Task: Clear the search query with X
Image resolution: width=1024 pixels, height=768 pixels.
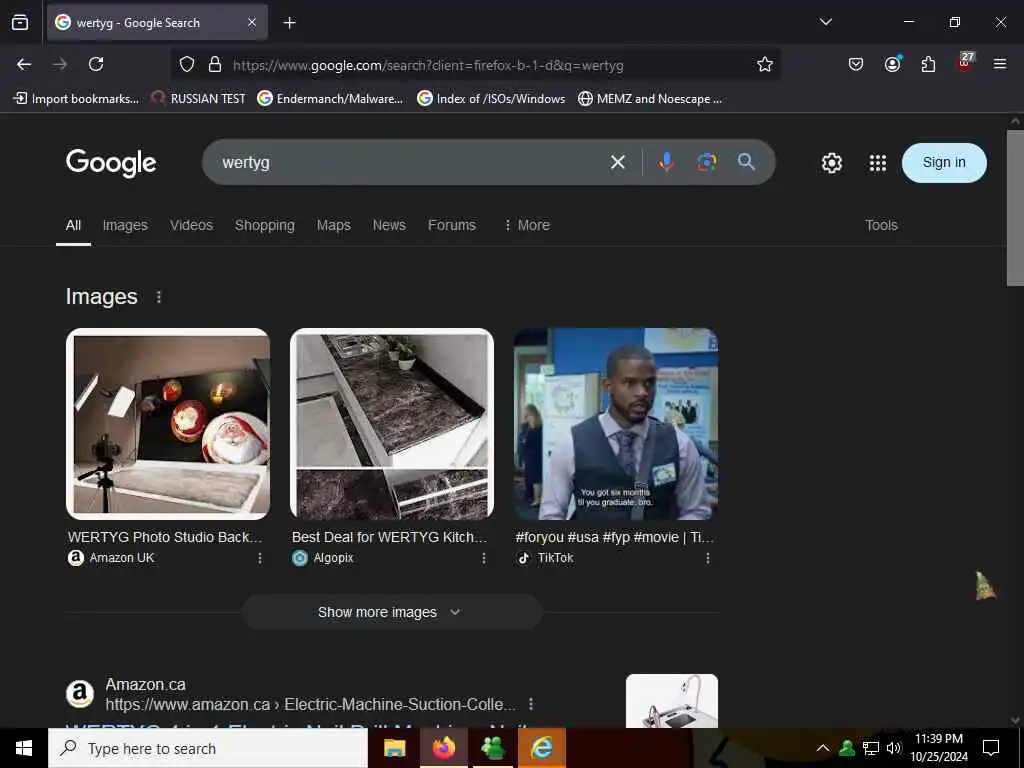Action: [618, 162]
